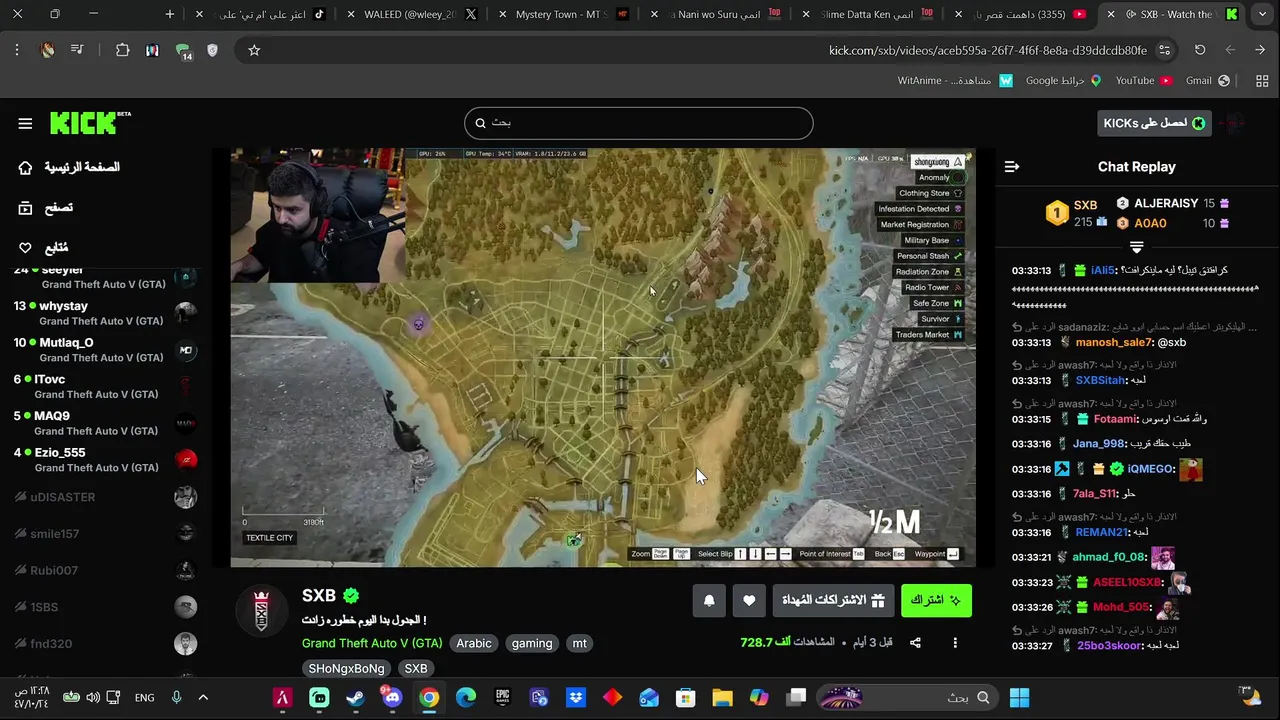Show hidden system tray icons chevron
Image resolution: width=1280 pixels, height=720 pixels.
(203, 697)
